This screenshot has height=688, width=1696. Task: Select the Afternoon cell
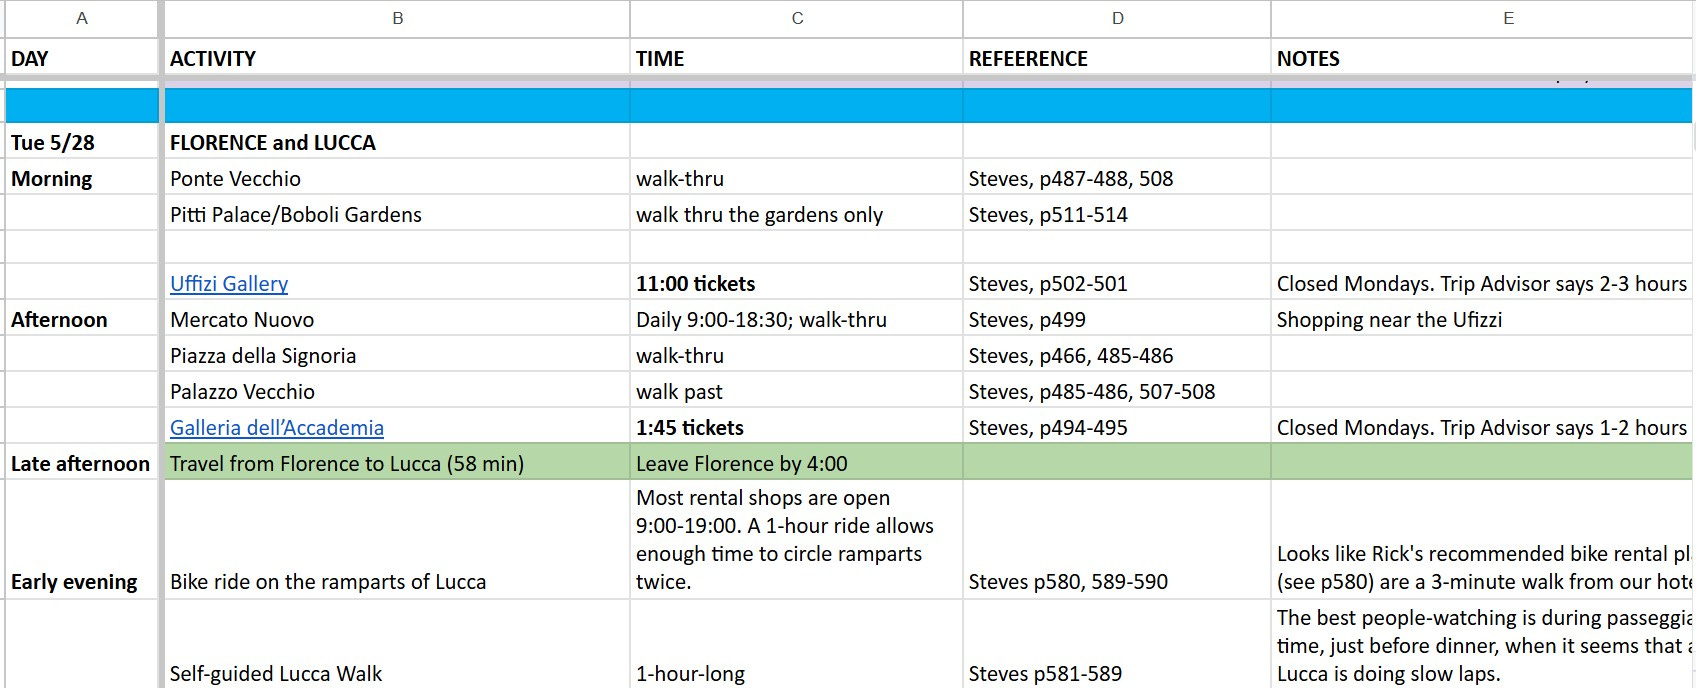tap(82, 319)
